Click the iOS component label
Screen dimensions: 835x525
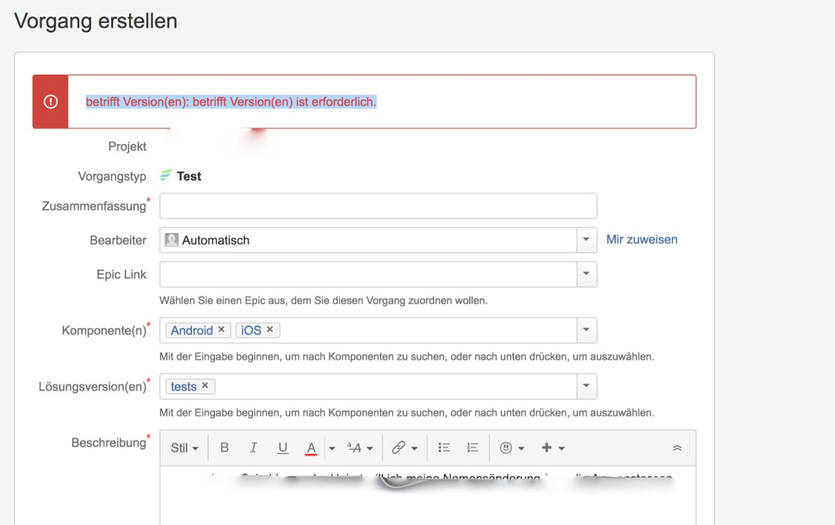251,330
